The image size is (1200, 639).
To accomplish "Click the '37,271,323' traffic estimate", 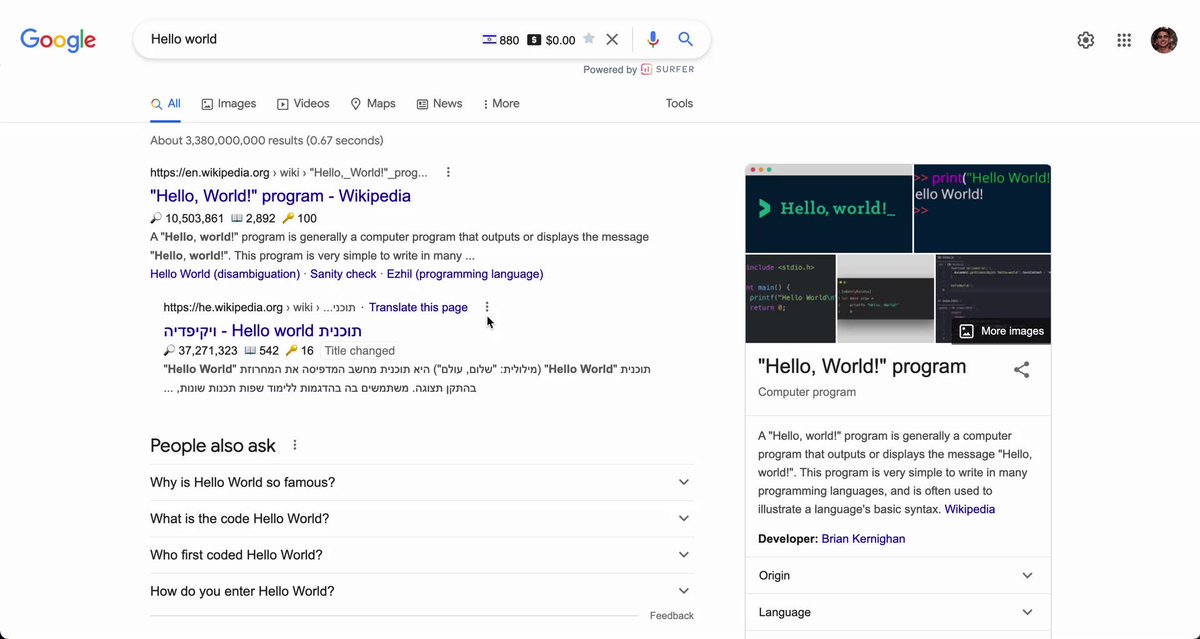I will click(208, 351).
